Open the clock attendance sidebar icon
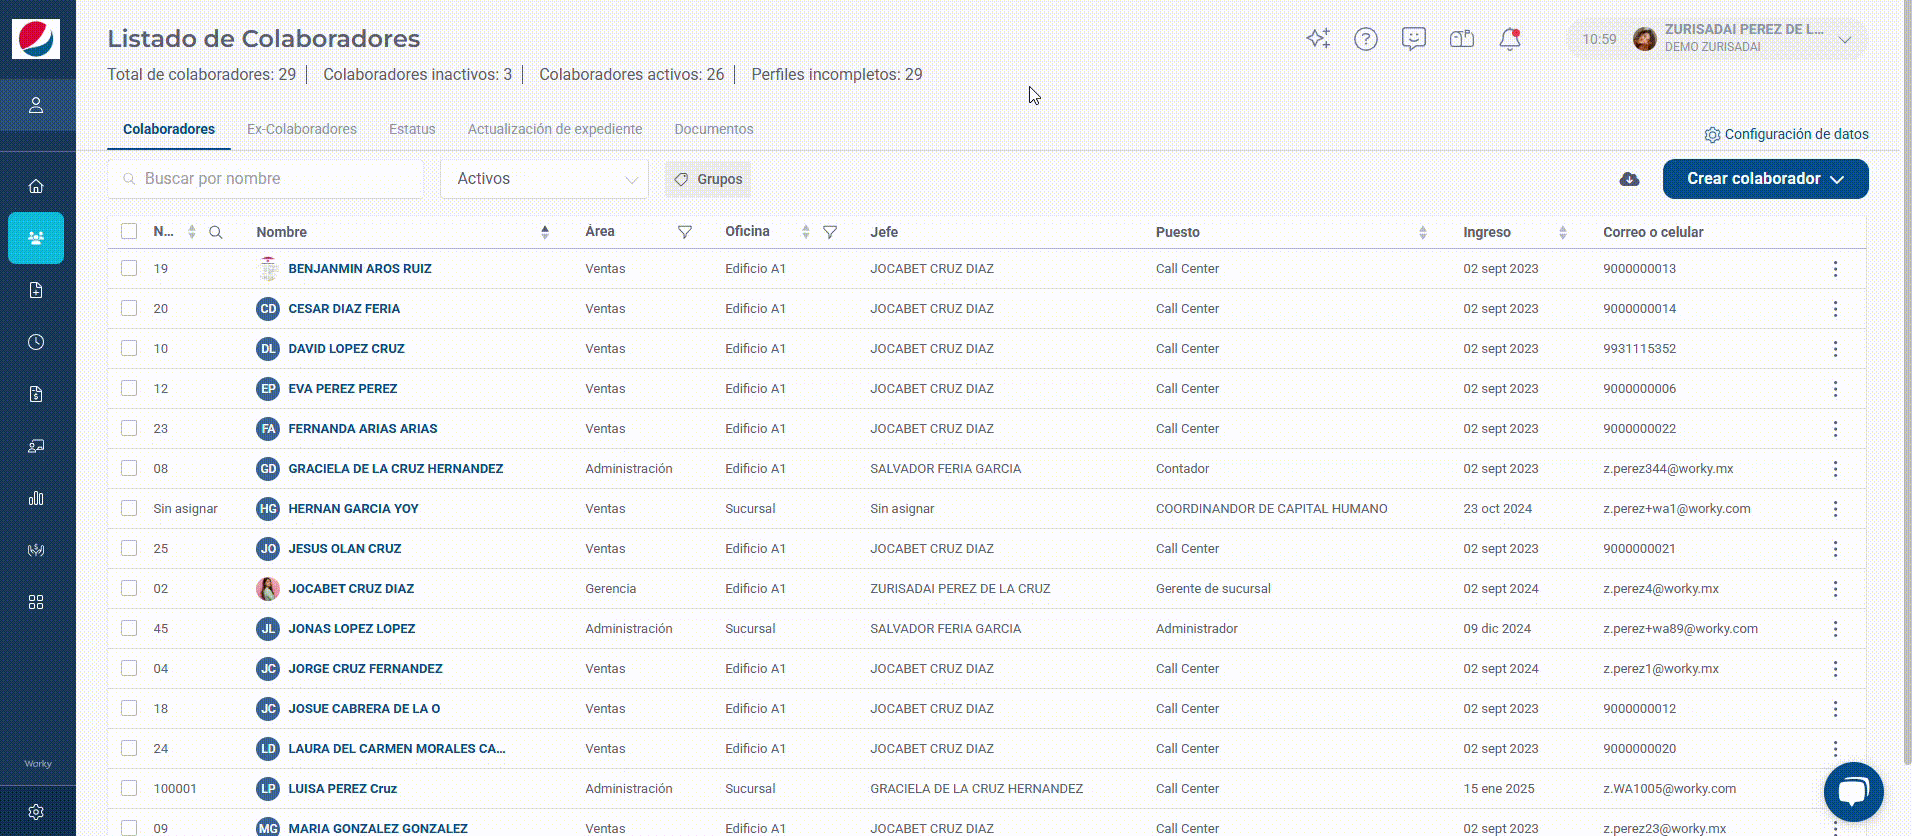Viewport: 1912px width, 836px height. (x=36, y=342)
